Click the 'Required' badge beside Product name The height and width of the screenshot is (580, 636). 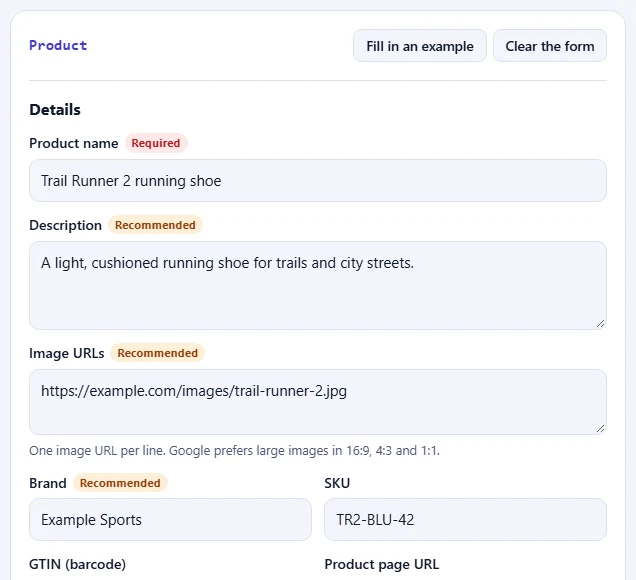tap(156, 143)
